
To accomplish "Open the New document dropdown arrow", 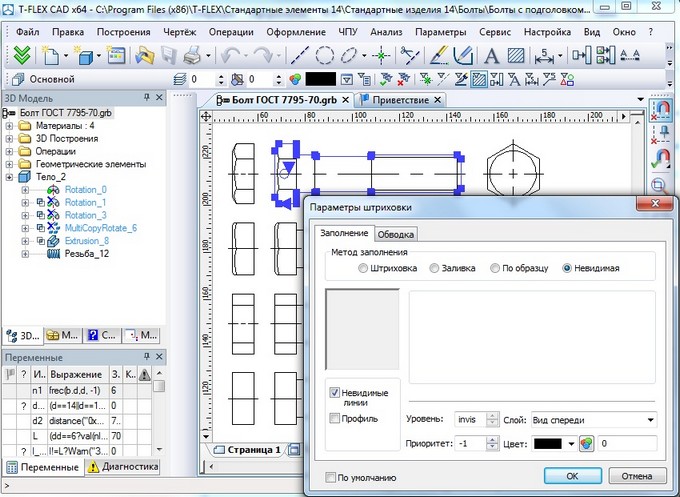I will pyautogui.click(x=66, y=56).
